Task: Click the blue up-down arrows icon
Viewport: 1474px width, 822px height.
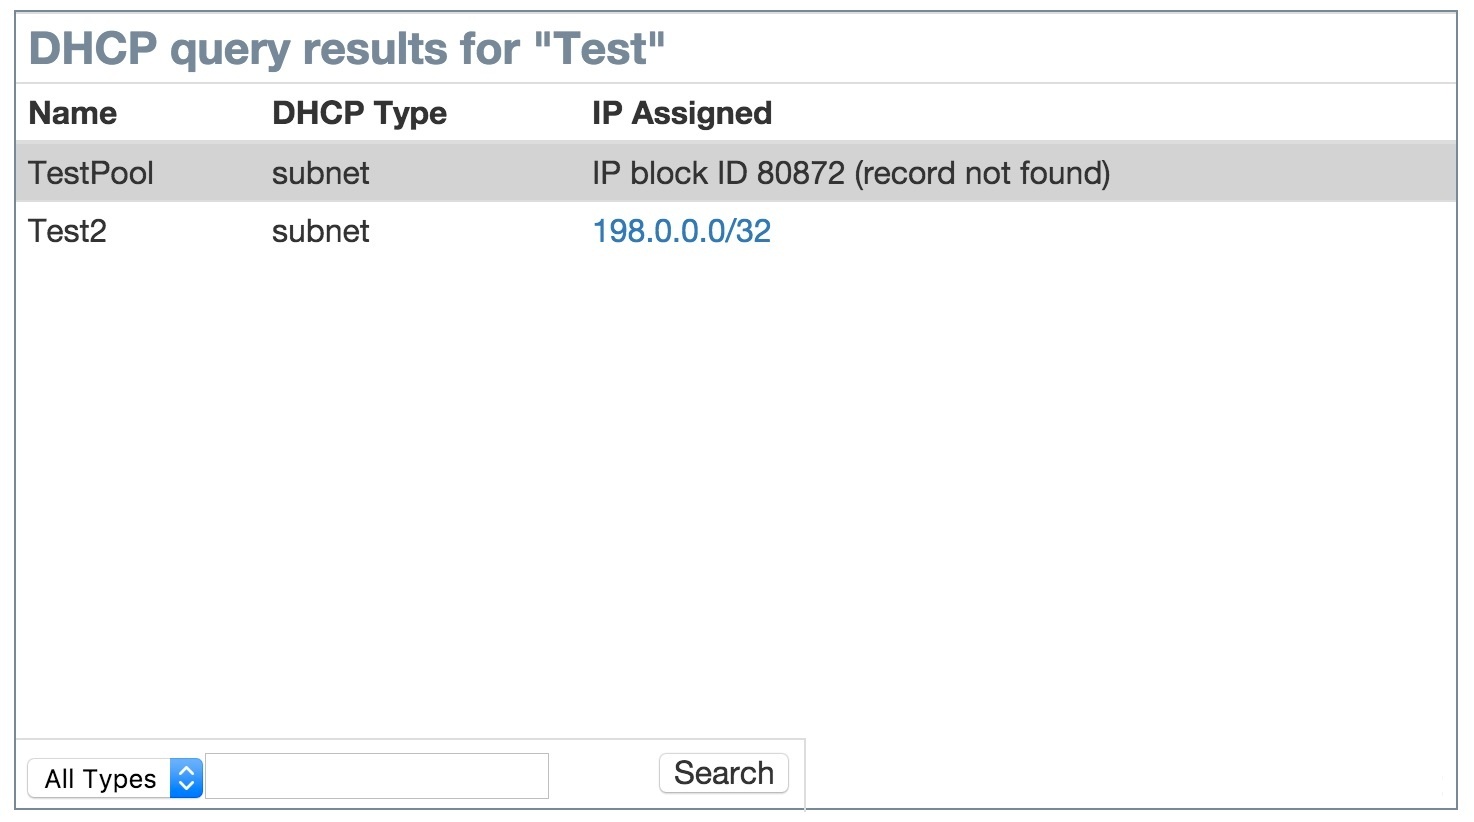Action: click(186, 778)
